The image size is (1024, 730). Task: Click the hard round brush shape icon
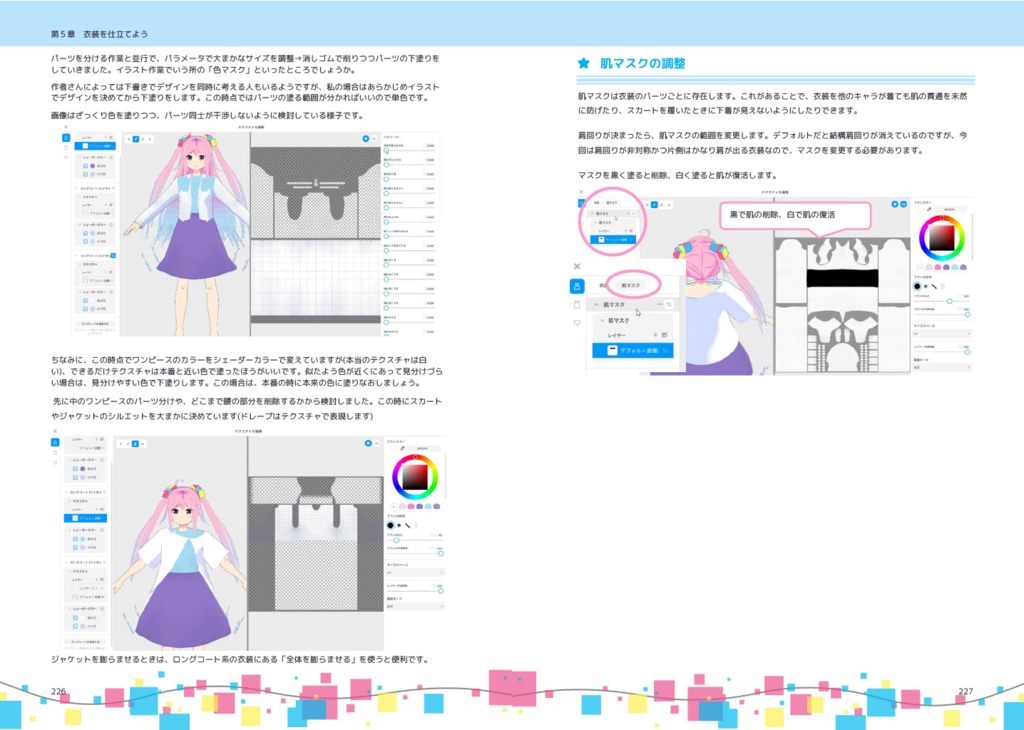click(x=390, y=525)
